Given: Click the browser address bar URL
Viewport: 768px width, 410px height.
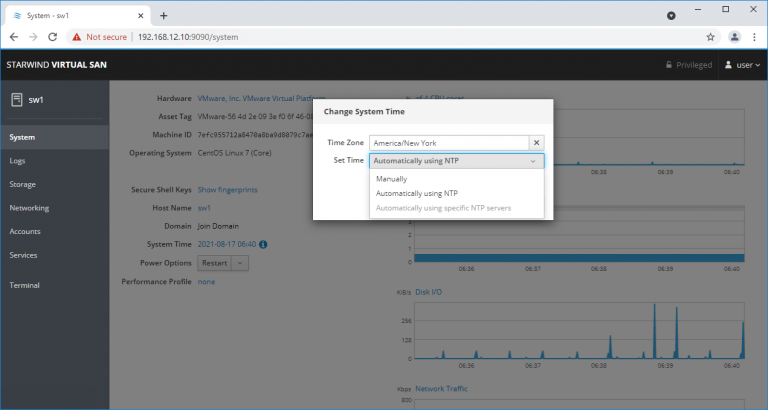Looking at the screenshot, I should [x=188, y=37].
